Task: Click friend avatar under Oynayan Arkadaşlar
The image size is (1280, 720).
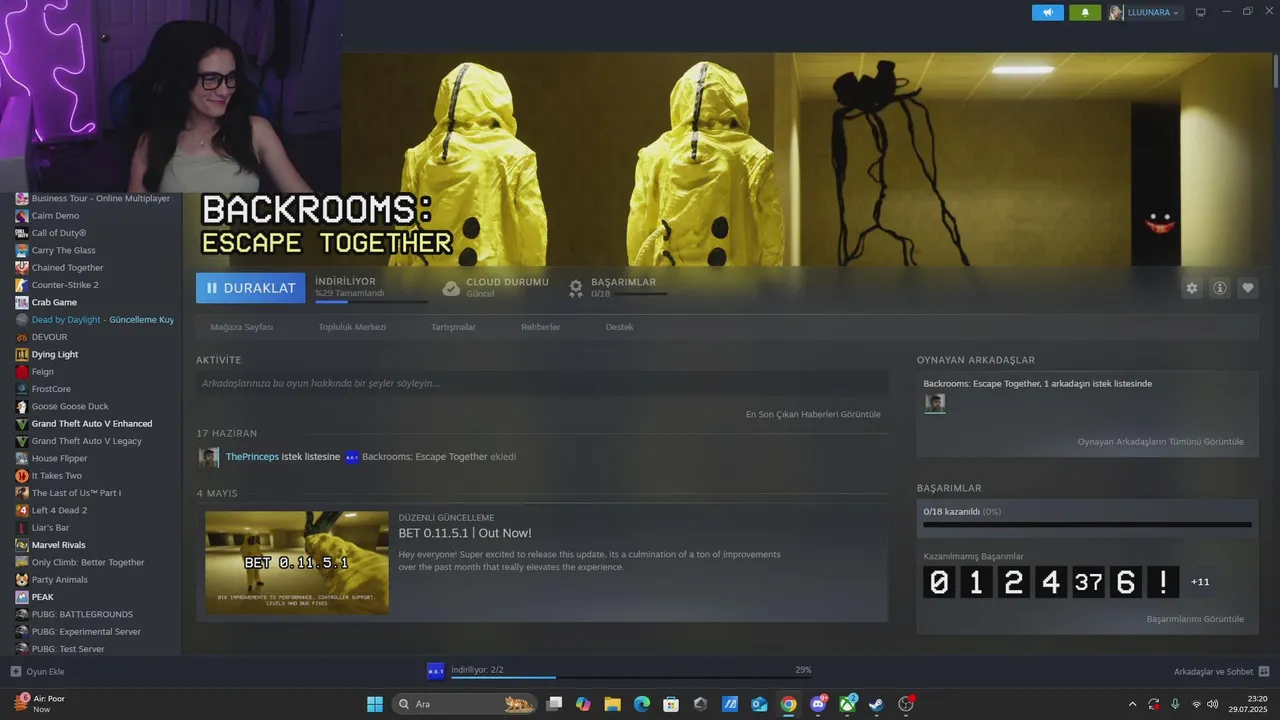Action: tap(935, 403)
